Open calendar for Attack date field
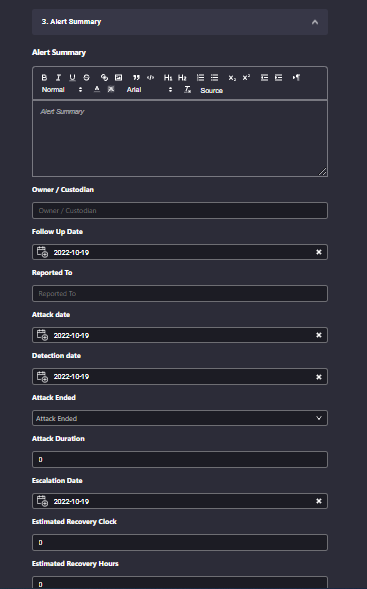This screenshot has width=367, height=589. point(42,335)
